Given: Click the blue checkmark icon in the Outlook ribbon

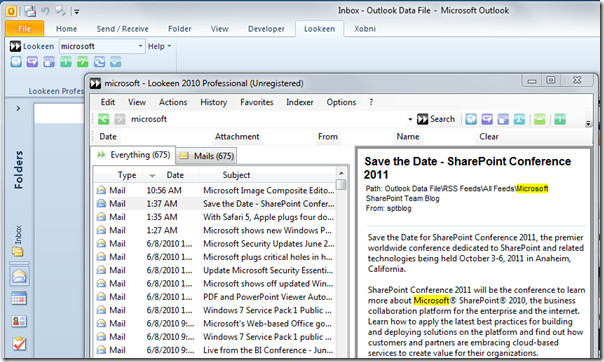Looking at the screenshot, I should click(x=116, y=62).
